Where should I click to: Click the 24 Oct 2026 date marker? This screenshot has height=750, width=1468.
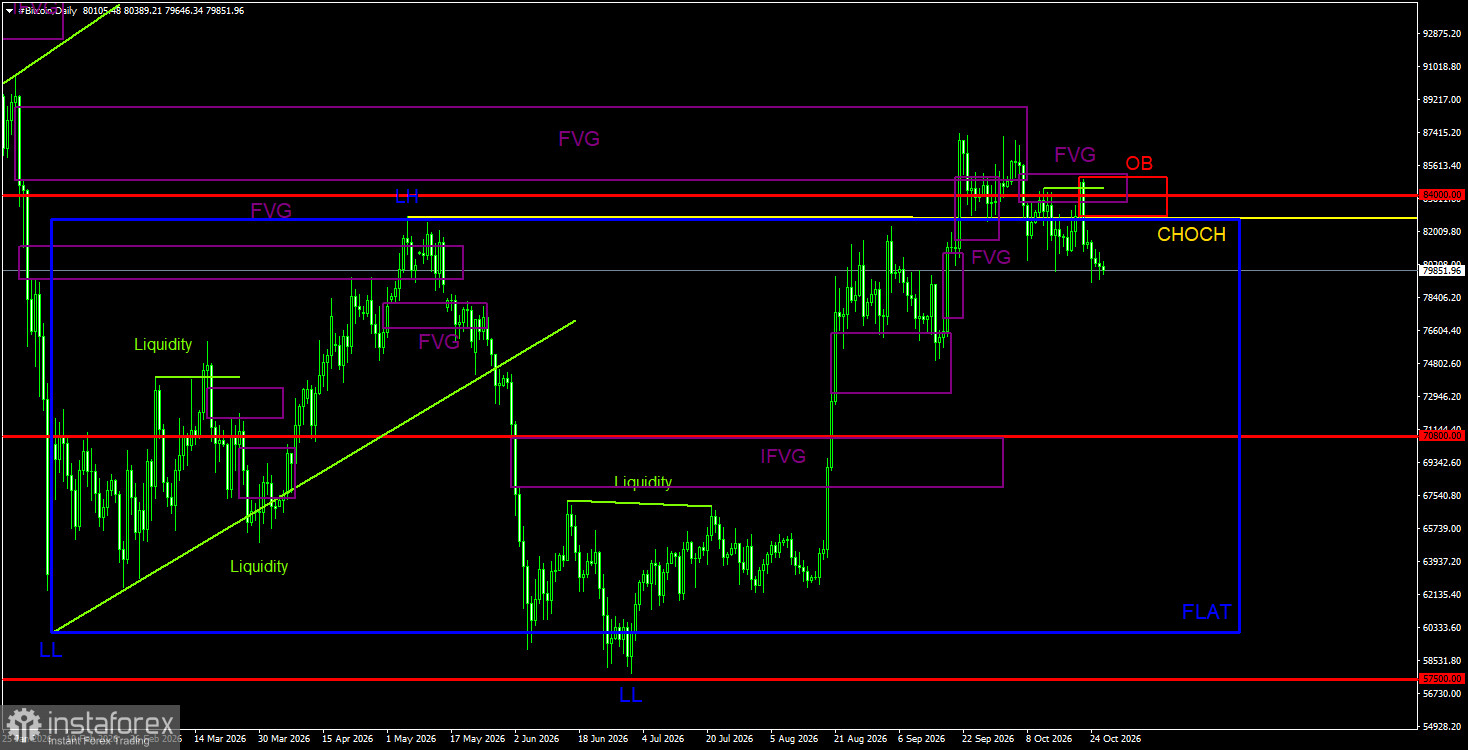tap(1115, 739)
